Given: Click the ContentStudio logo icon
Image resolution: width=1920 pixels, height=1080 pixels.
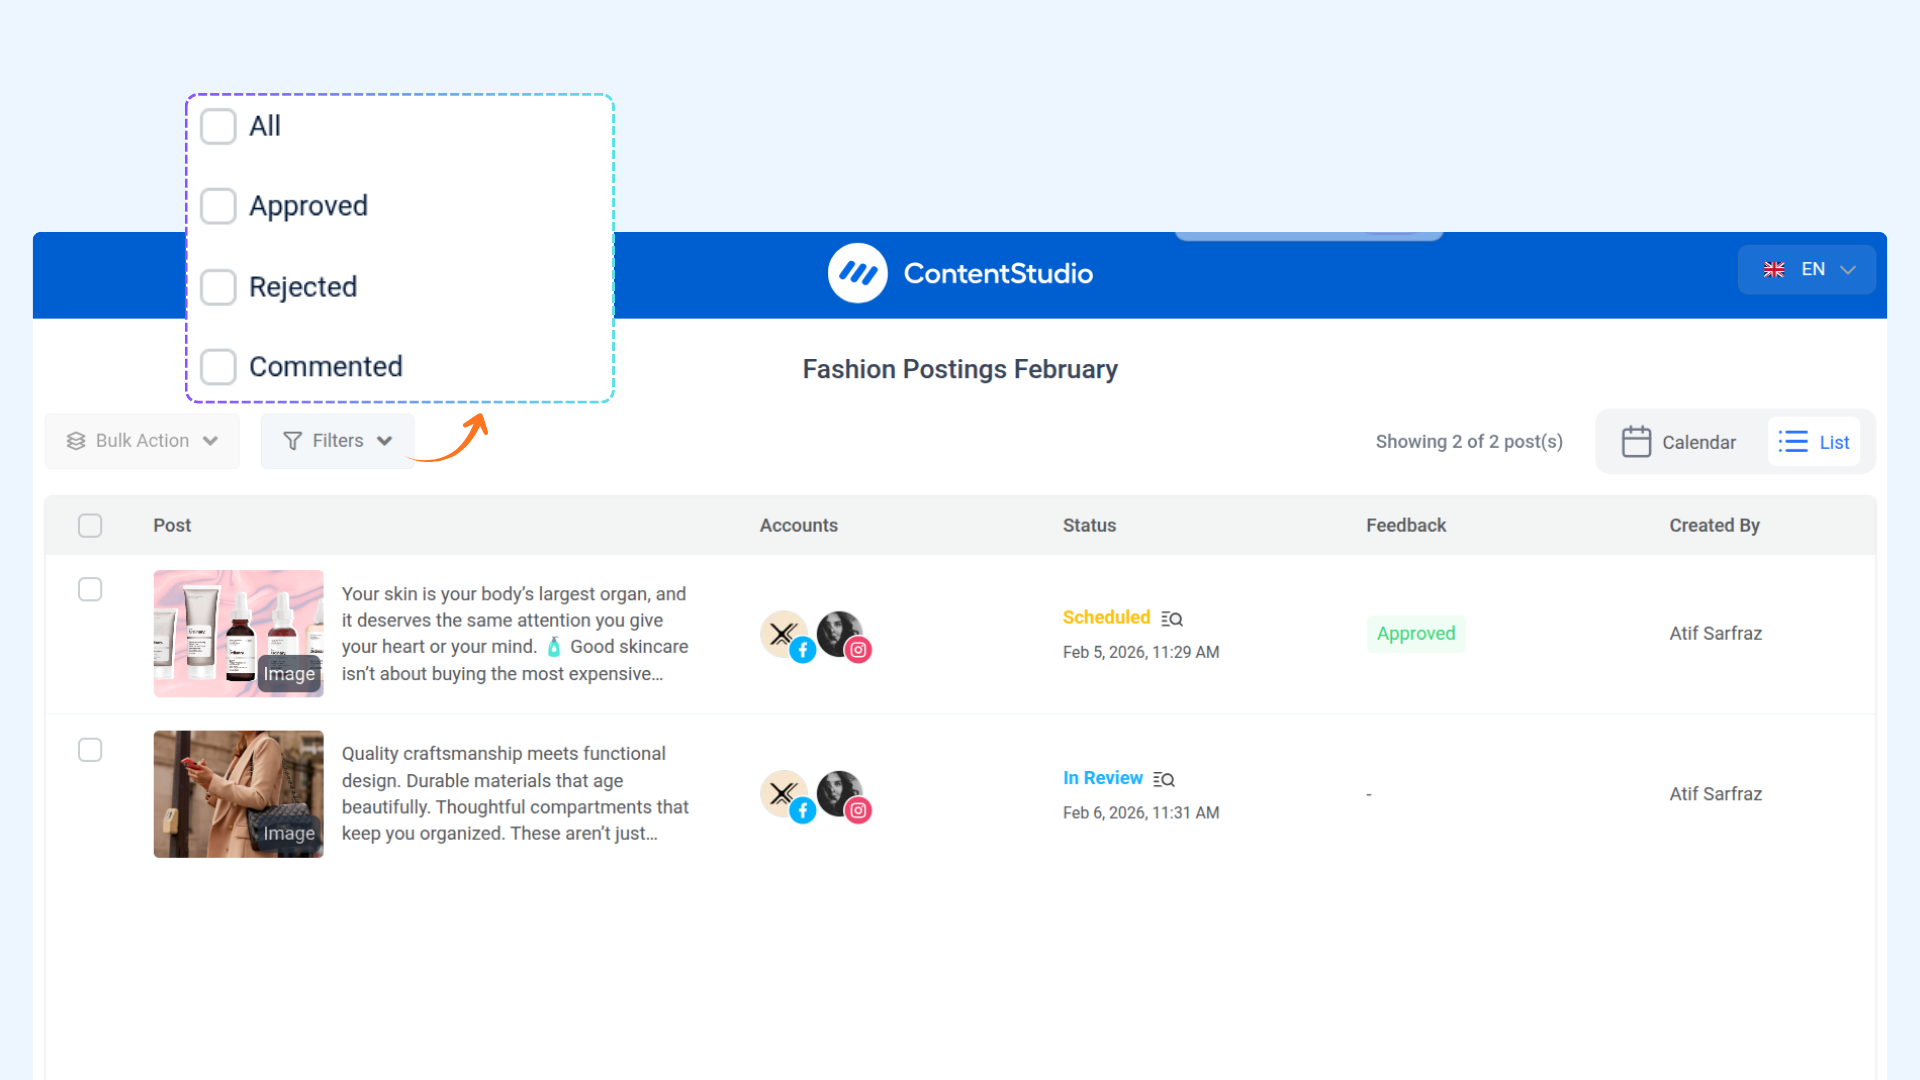Looking at the screenshot, I should click(x=857, y=273).
